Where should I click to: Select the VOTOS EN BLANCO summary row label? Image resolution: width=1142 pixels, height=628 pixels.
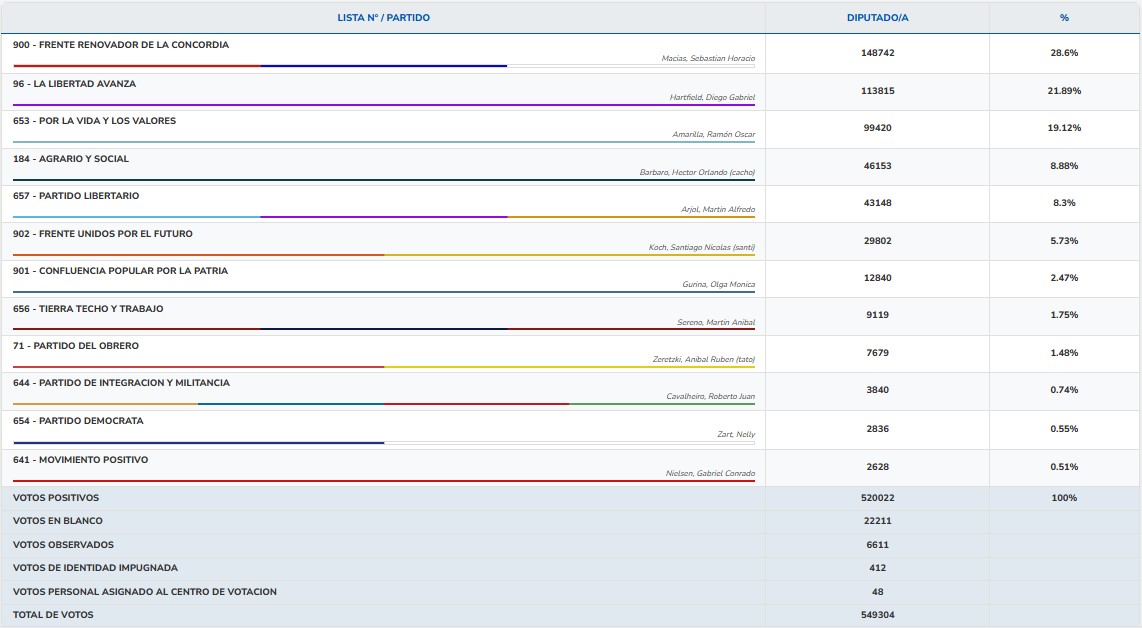(57, 521)
